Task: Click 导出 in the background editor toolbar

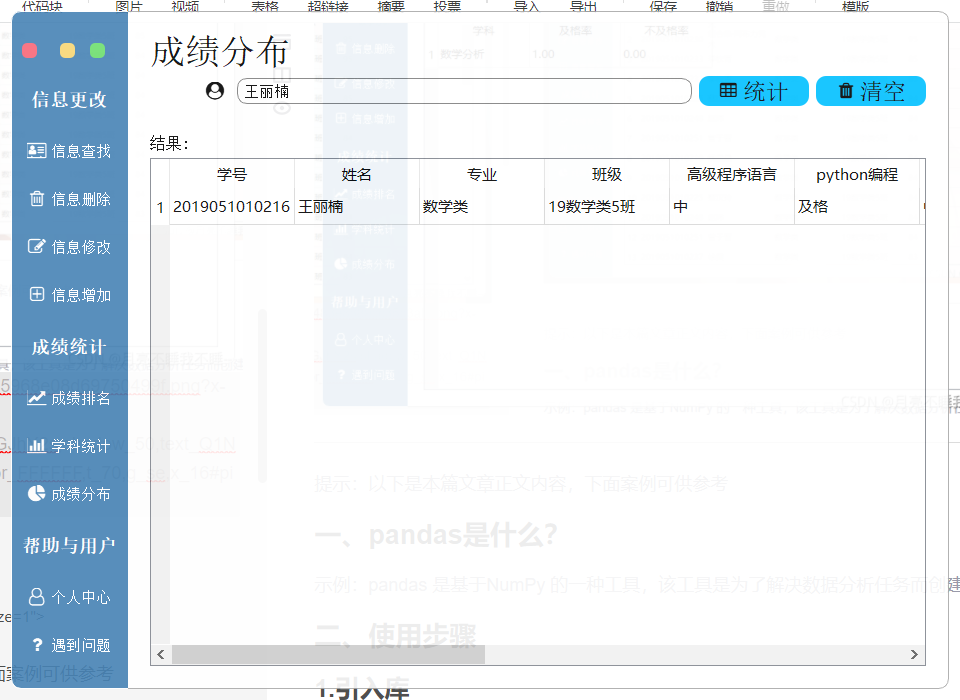Action: point(583,6)
